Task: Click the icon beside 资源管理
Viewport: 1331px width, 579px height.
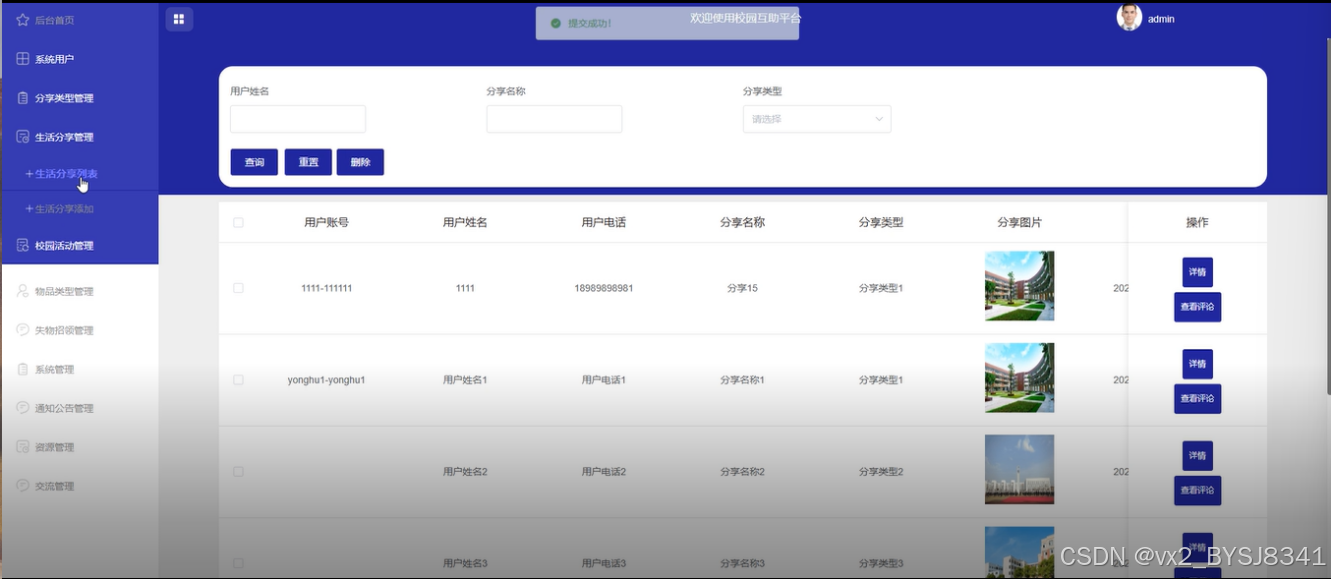Action: pos(22,447)
